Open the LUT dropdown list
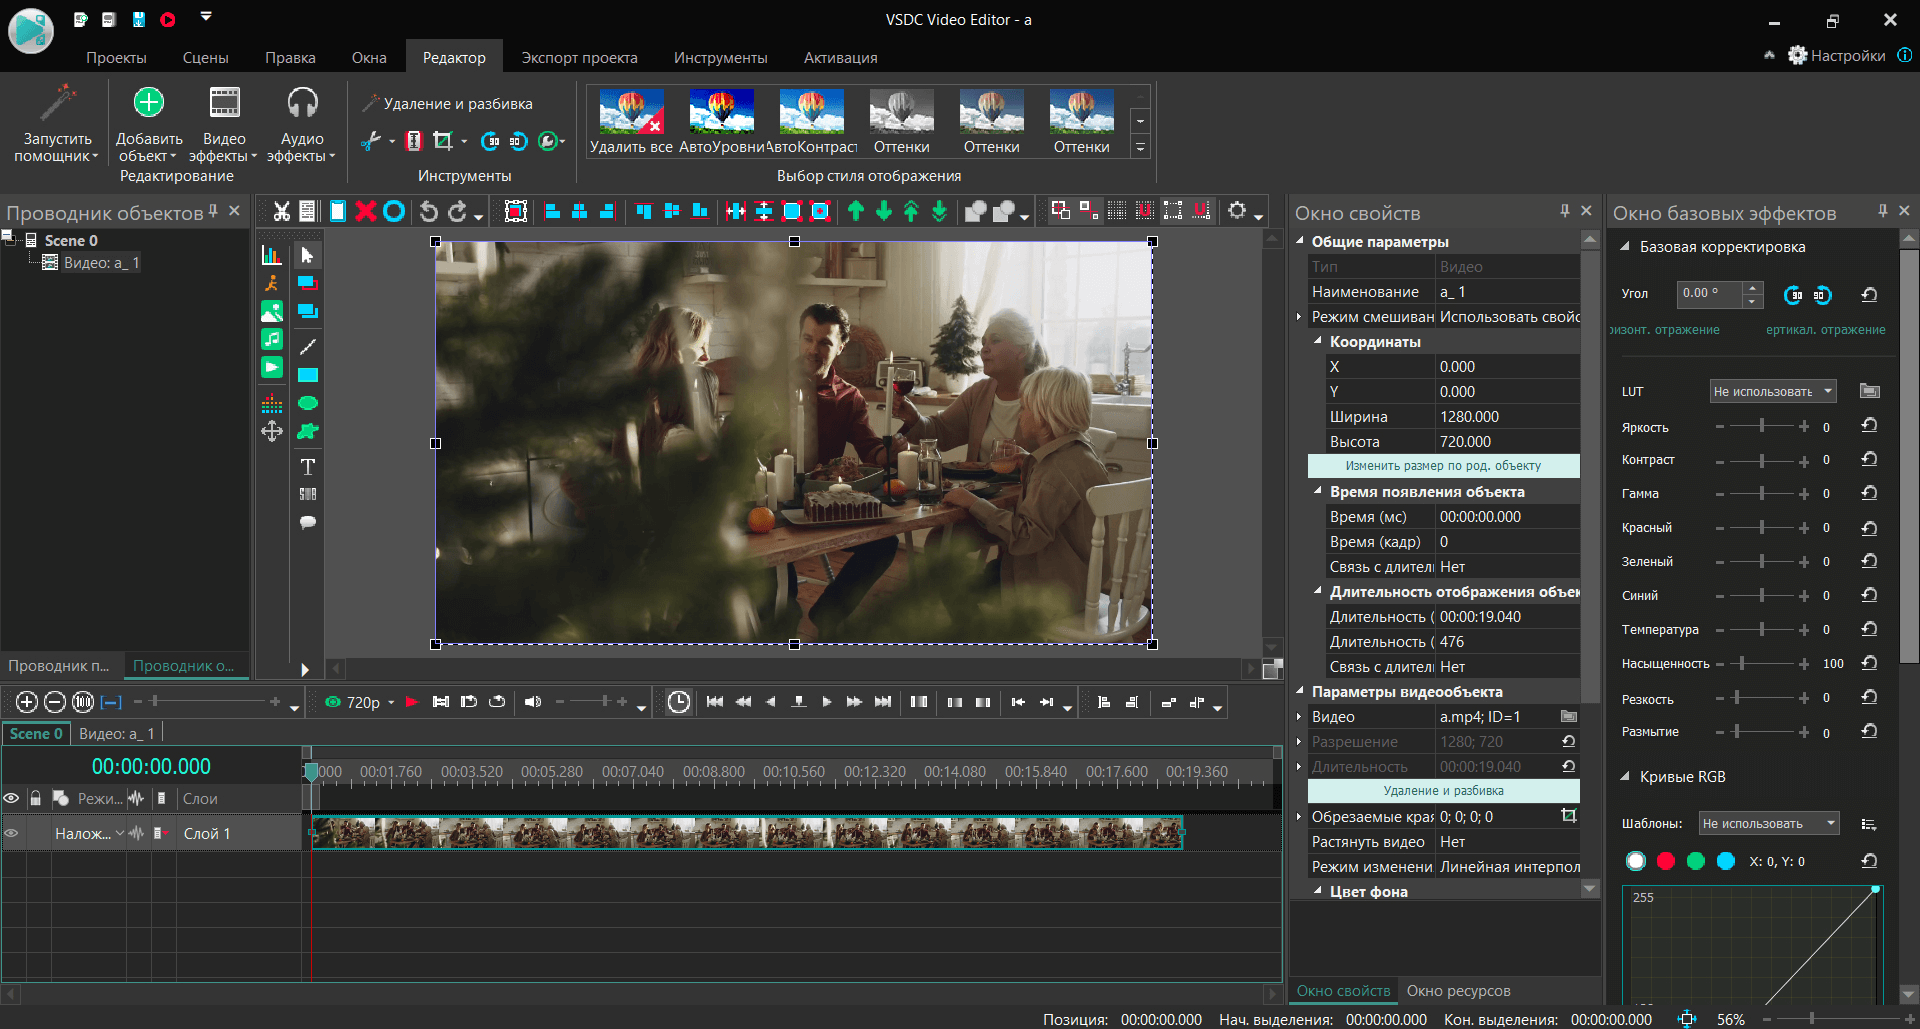The image size is (1920, 1029). [x=1772, y=391]
